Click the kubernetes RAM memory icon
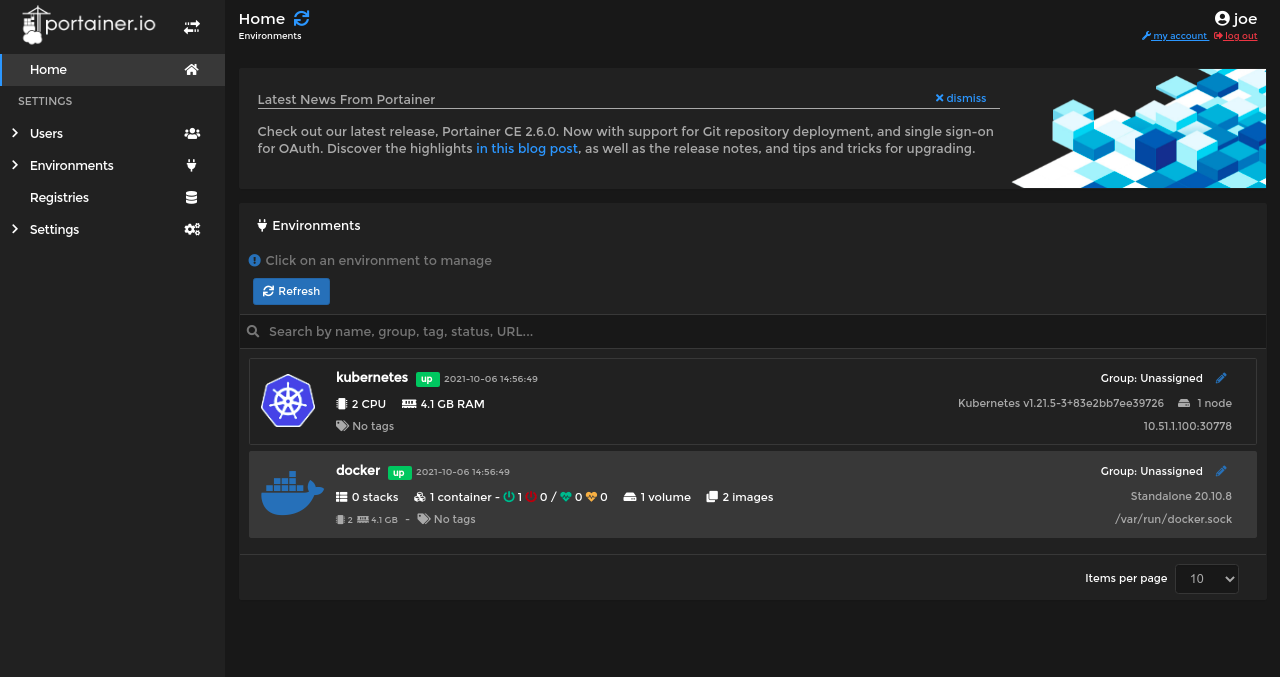Viewport: 1280px width, 677px height. [x=409, y=404]
